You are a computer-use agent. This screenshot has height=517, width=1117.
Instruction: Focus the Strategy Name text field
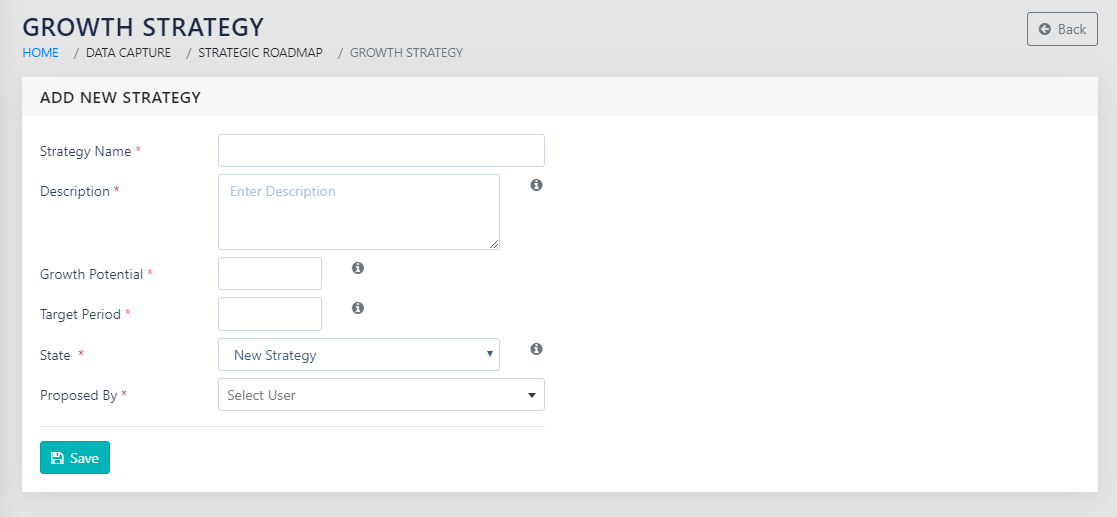[x=381, y=151]
